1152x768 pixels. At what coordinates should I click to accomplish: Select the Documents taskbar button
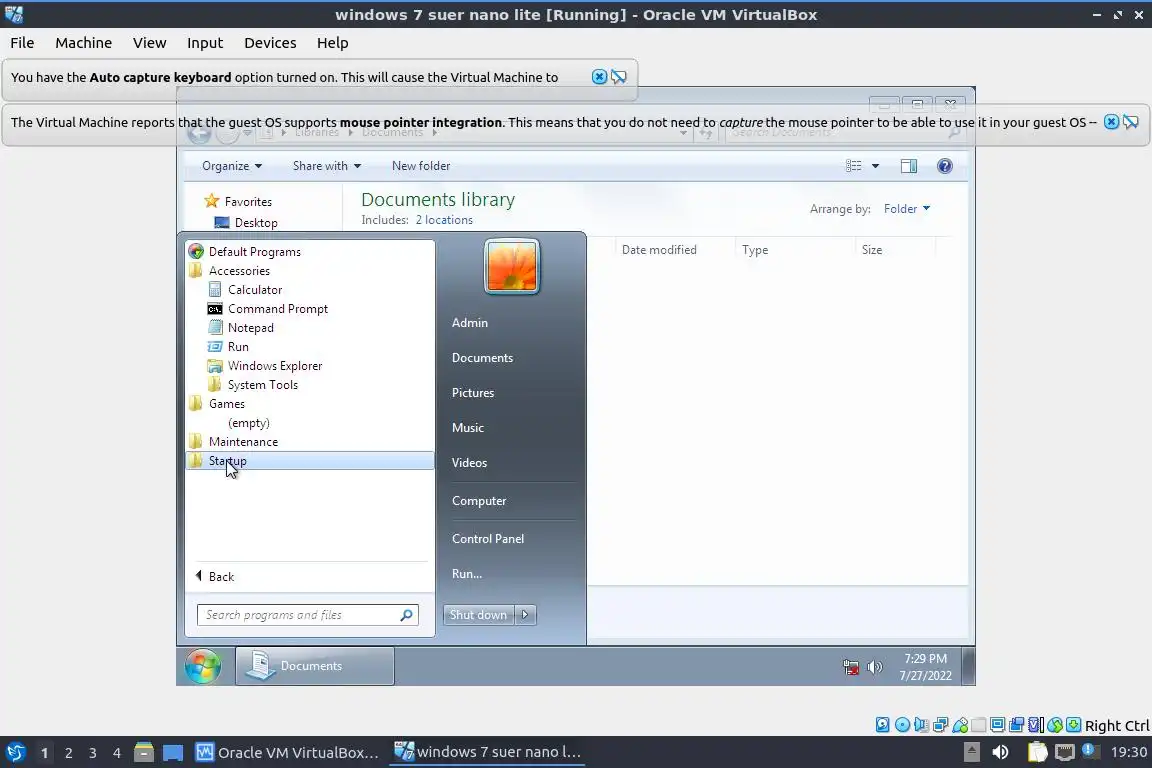pos(315,666)
